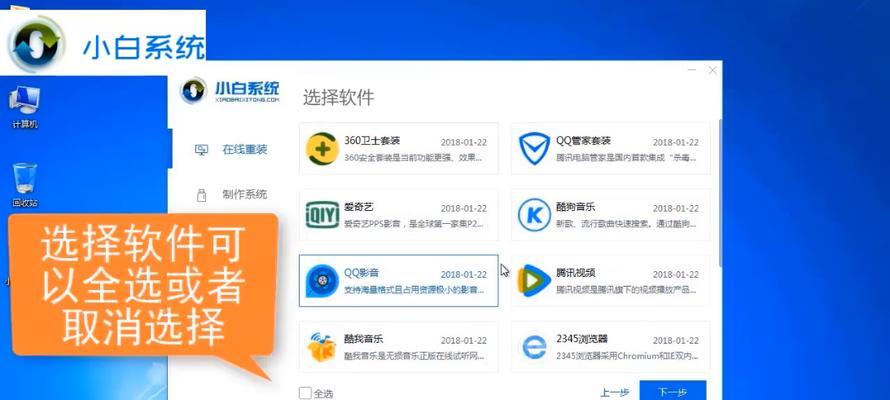
Task: Click the 360安全套装 description line
Action: tap(414, 157)
